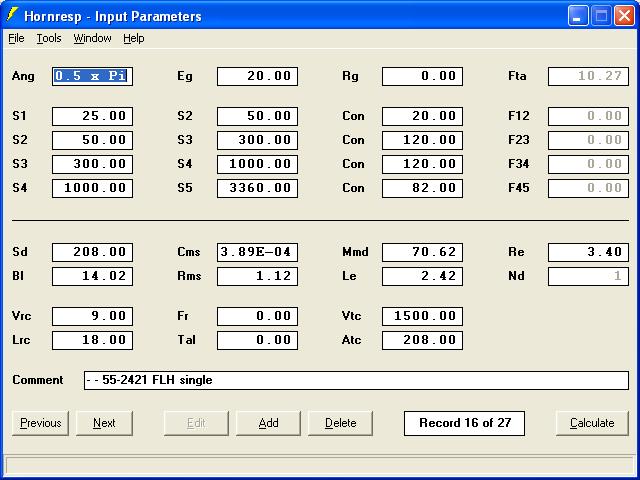This screenshot has width=640, height=480.
Task: Go to the Previous record
Action: click(x=40, y=423)
